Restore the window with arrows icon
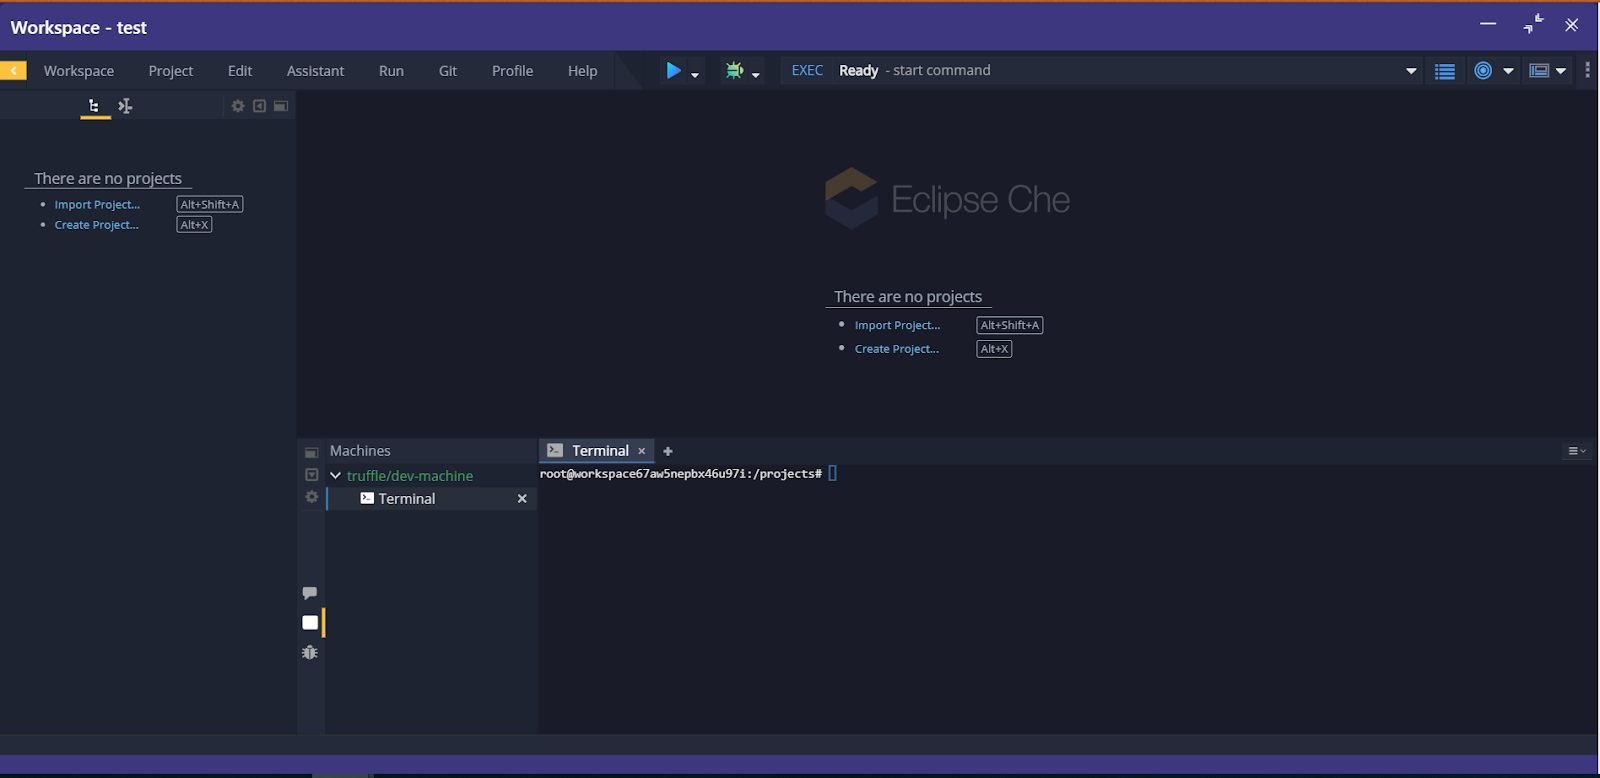1600x778 pixels. [x=1533, y=24]
